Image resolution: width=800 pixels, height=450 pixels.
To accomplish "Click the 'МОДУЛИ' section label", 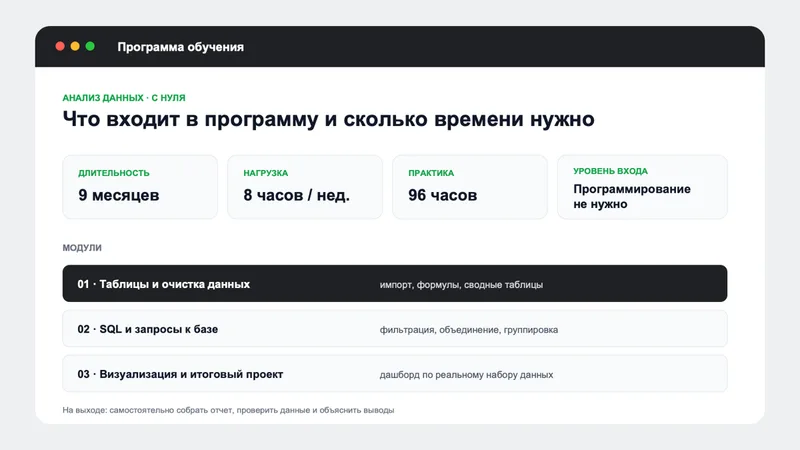I will [82, 248].
